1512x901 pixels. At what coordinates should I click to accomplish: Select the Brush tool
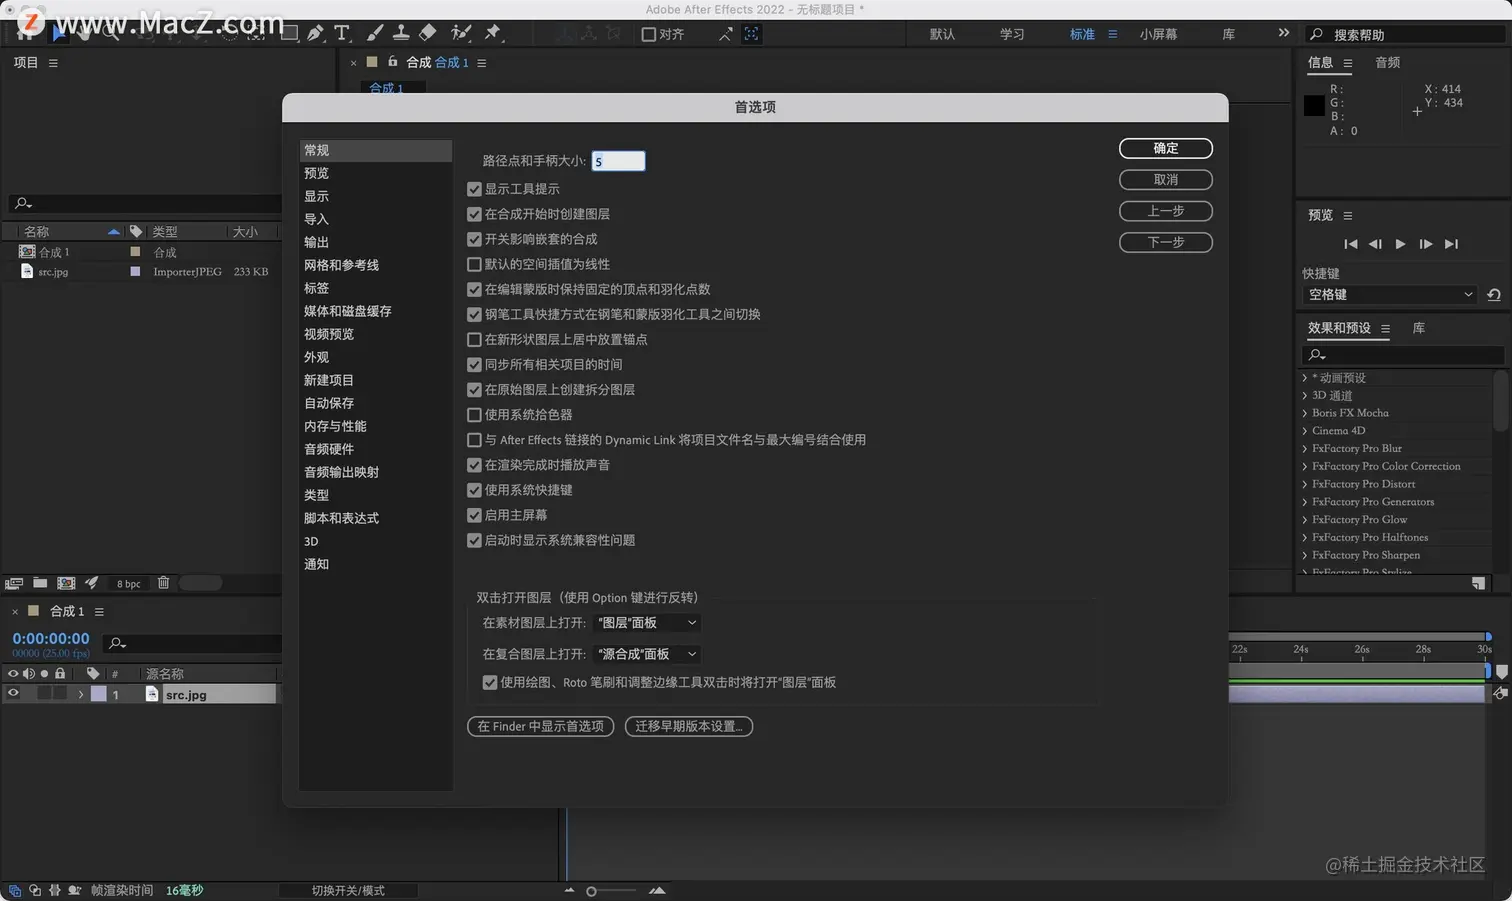(x=375, y=33)
